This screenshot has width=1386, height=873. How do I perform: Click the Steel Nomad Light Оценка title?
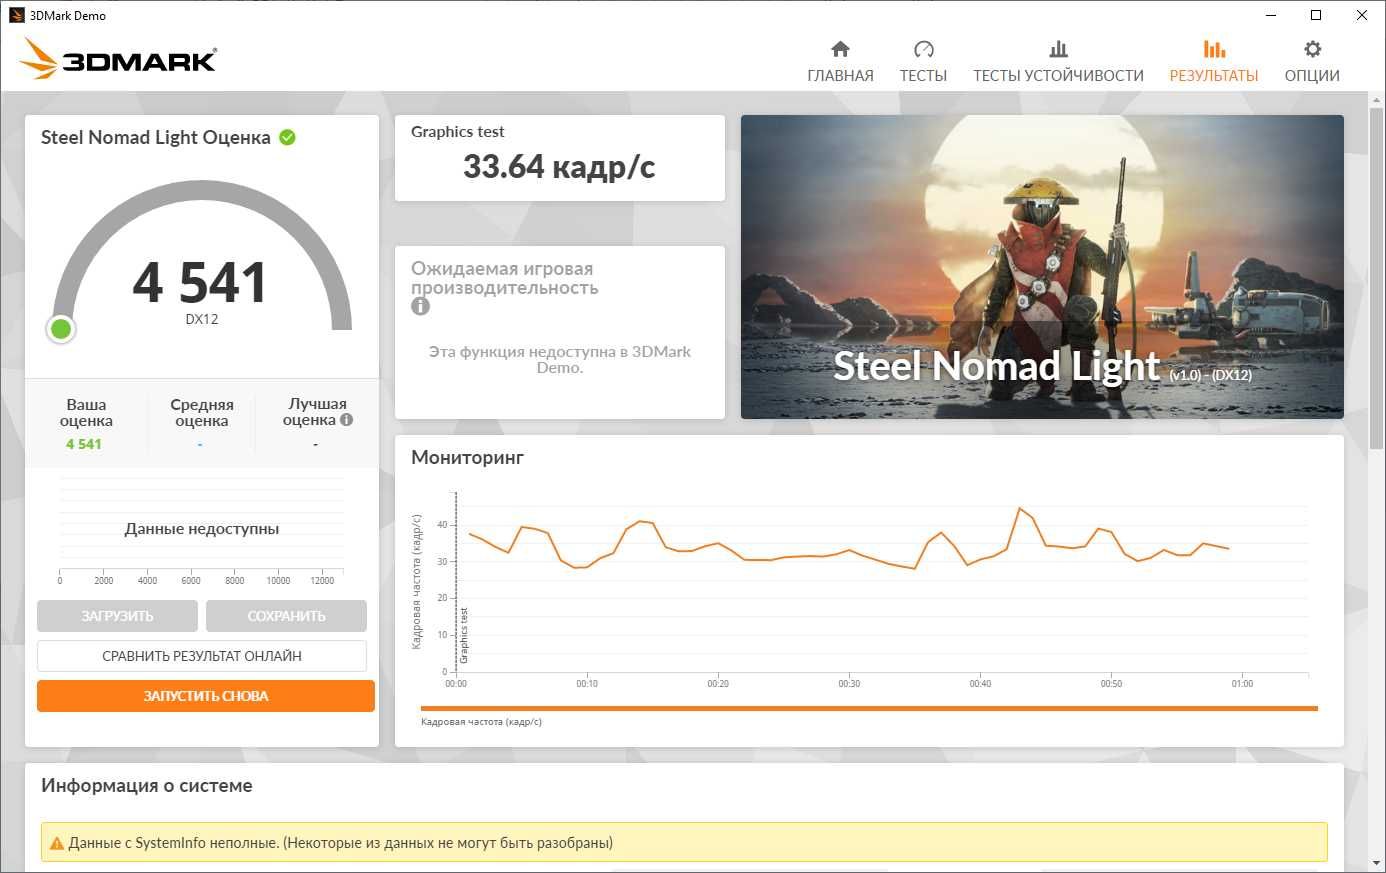[x=156, y=138]
